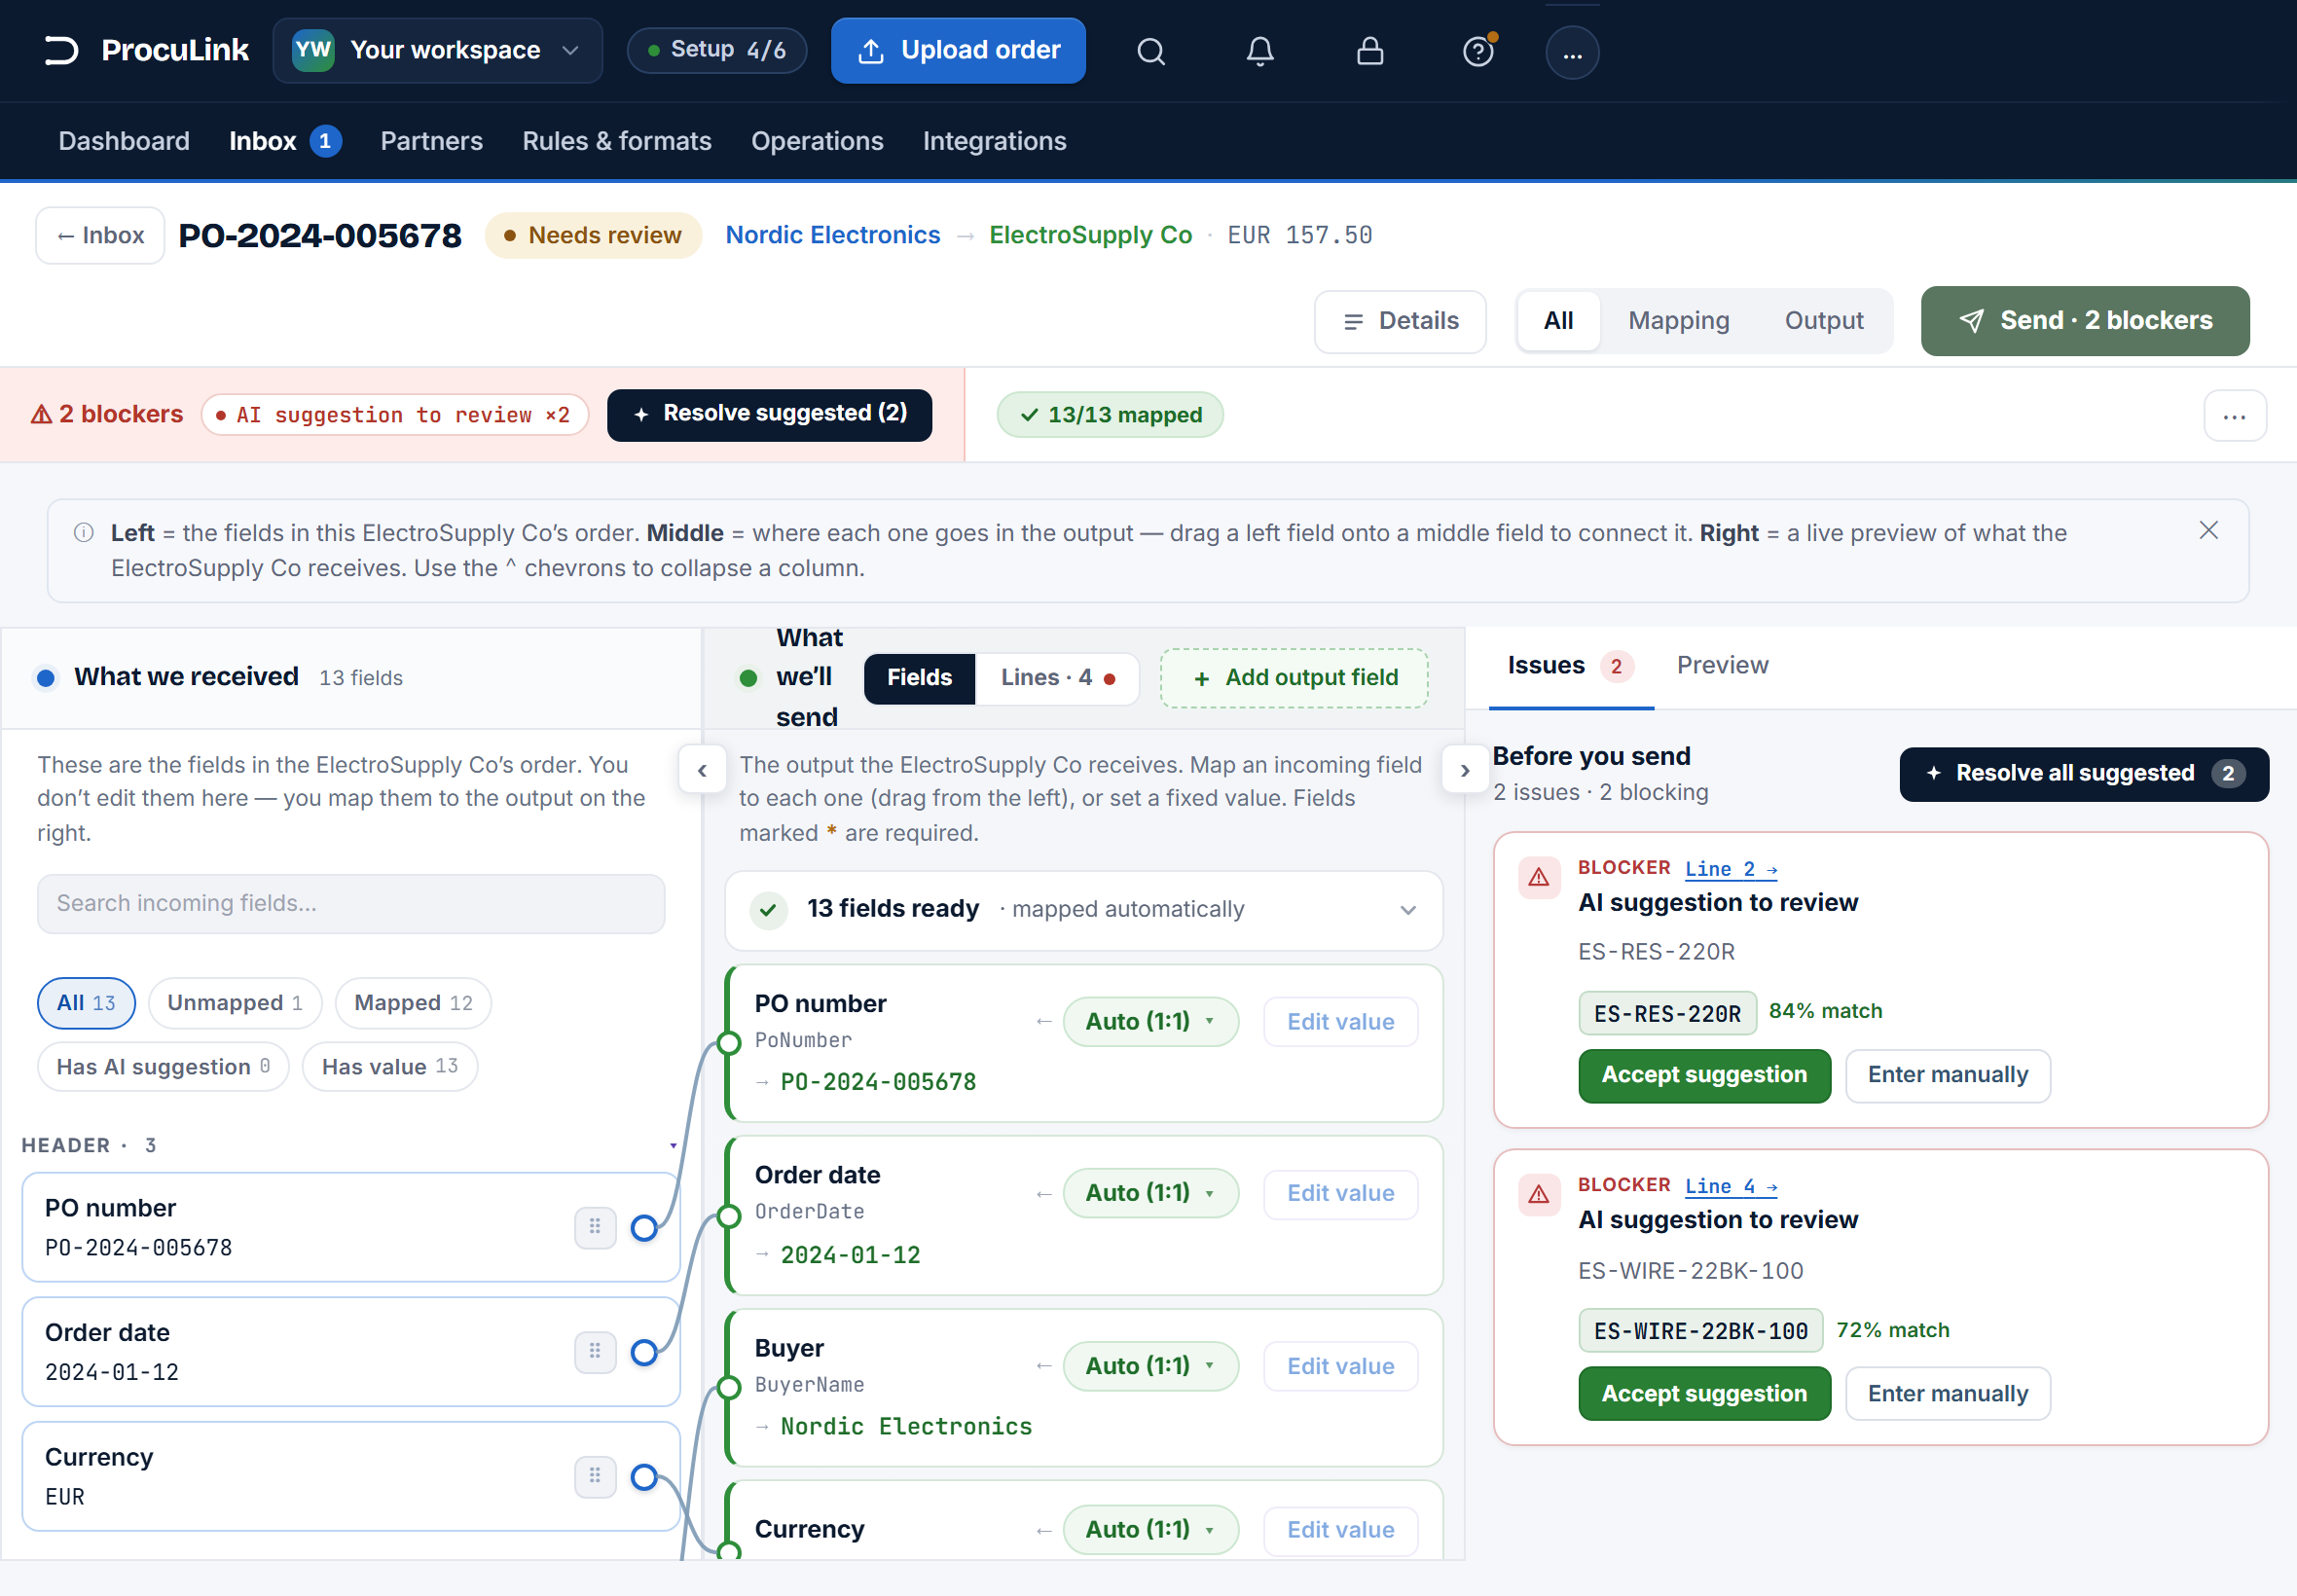Open Currency Auto (1:1) mapping dropdown
2297x1596 pixels.
(x=1150, y=1528)
